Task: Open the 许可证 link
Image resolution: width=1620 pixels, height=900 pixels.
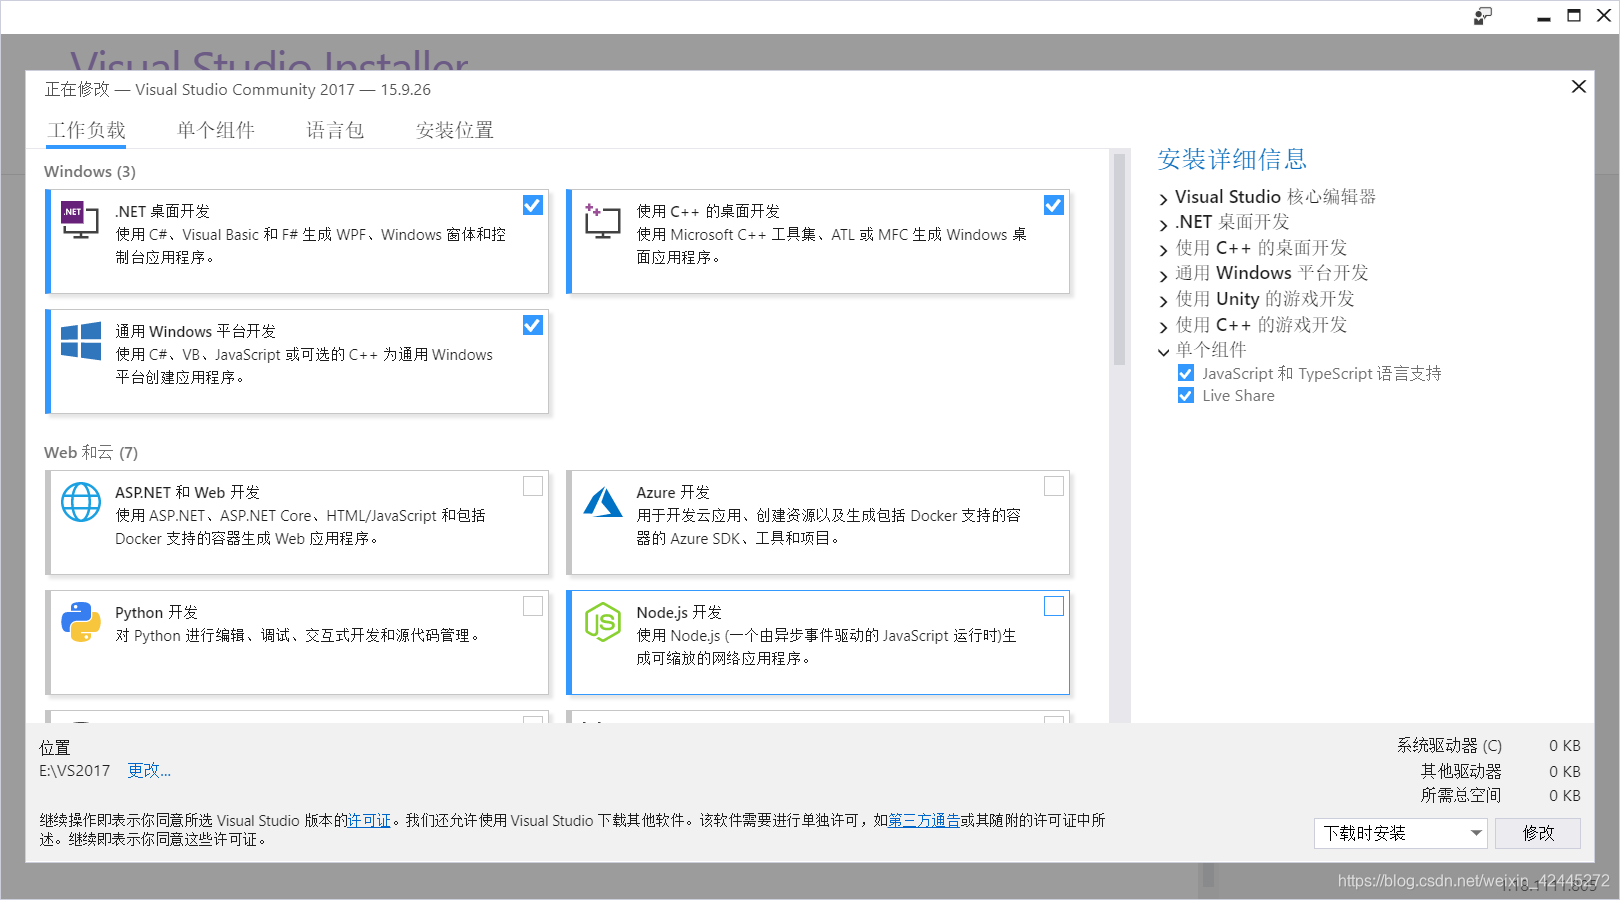Action: point(369,820)
